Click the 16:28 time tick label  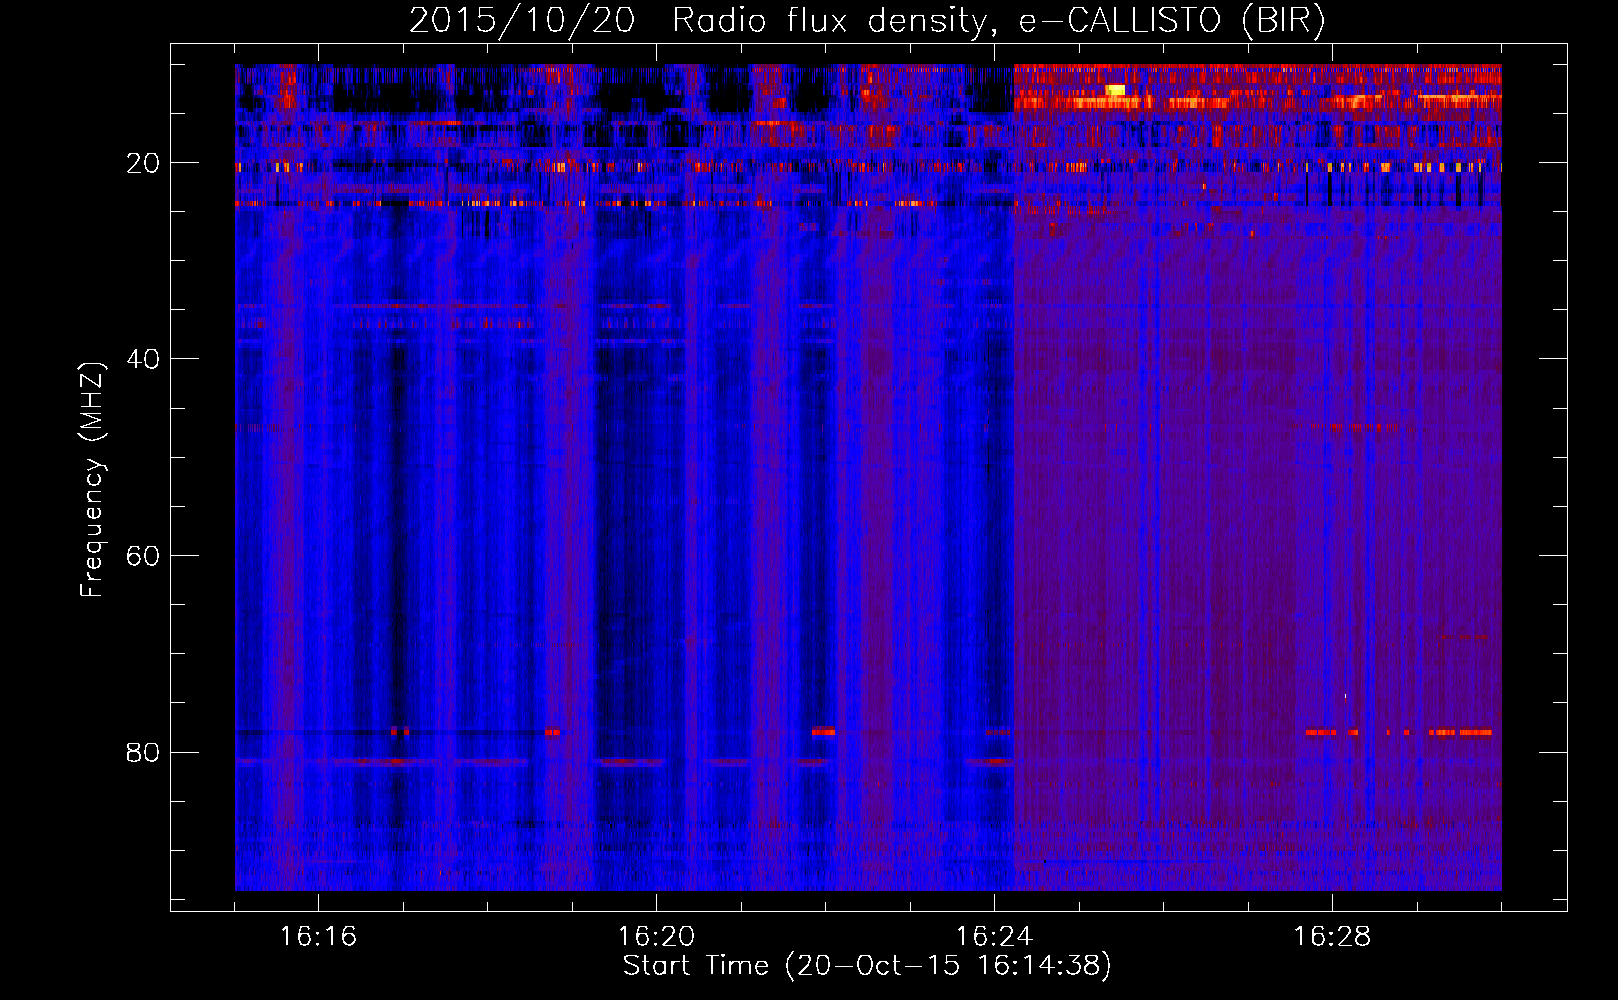[1332, 937]
